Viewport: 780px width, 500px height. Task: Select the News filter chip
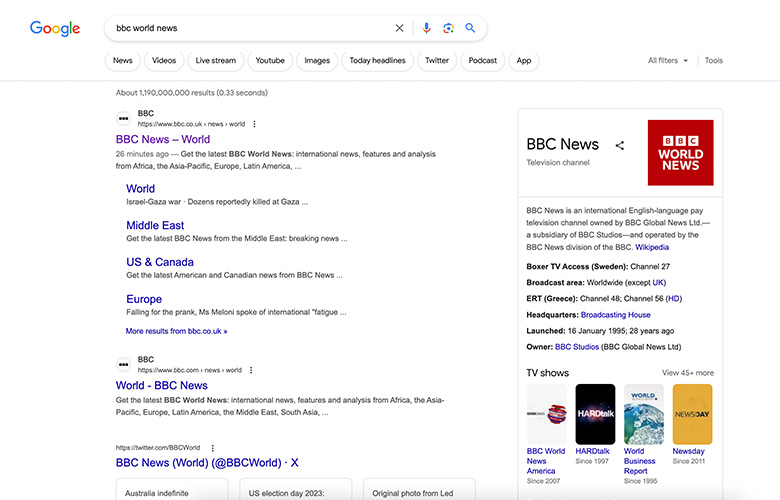(122, 61)
